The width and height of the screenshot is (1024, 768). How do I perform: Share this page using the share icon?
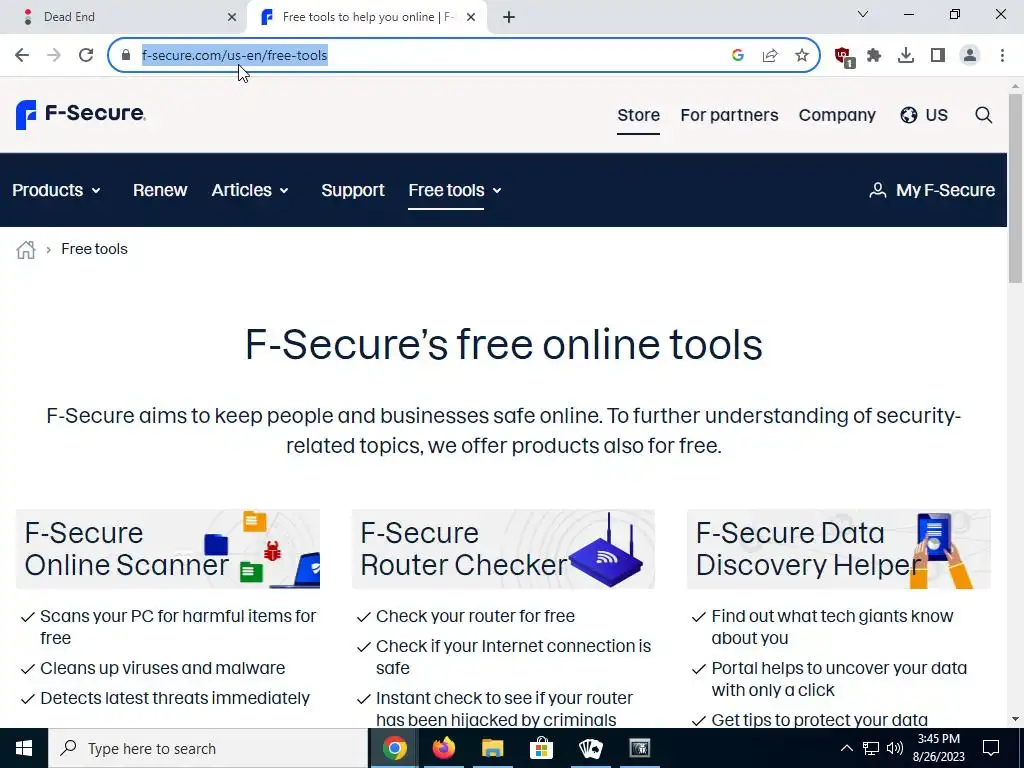coord(770,55)
